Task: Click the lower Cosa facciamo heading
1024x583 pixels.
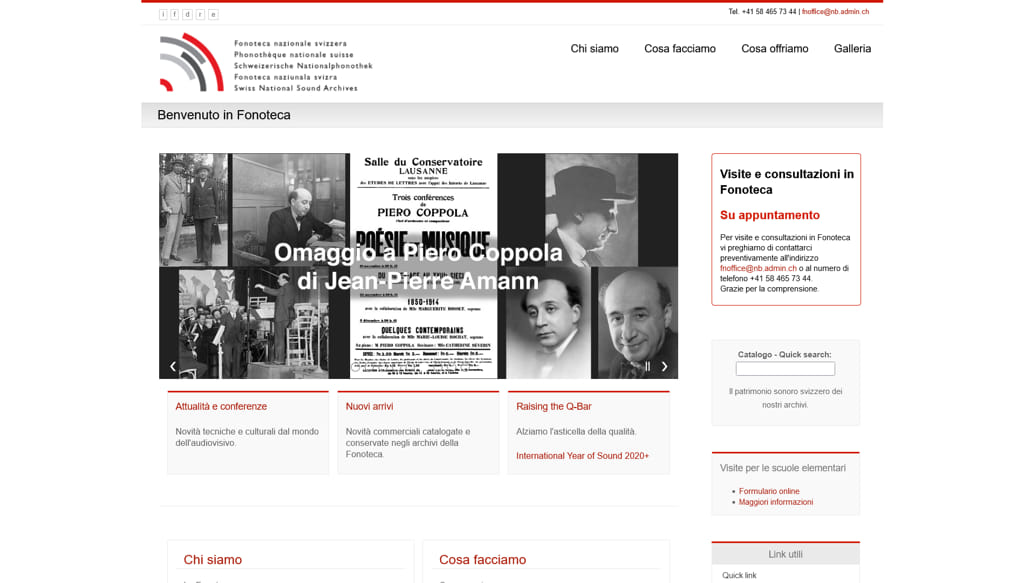Action: click(x=482, y=559)
